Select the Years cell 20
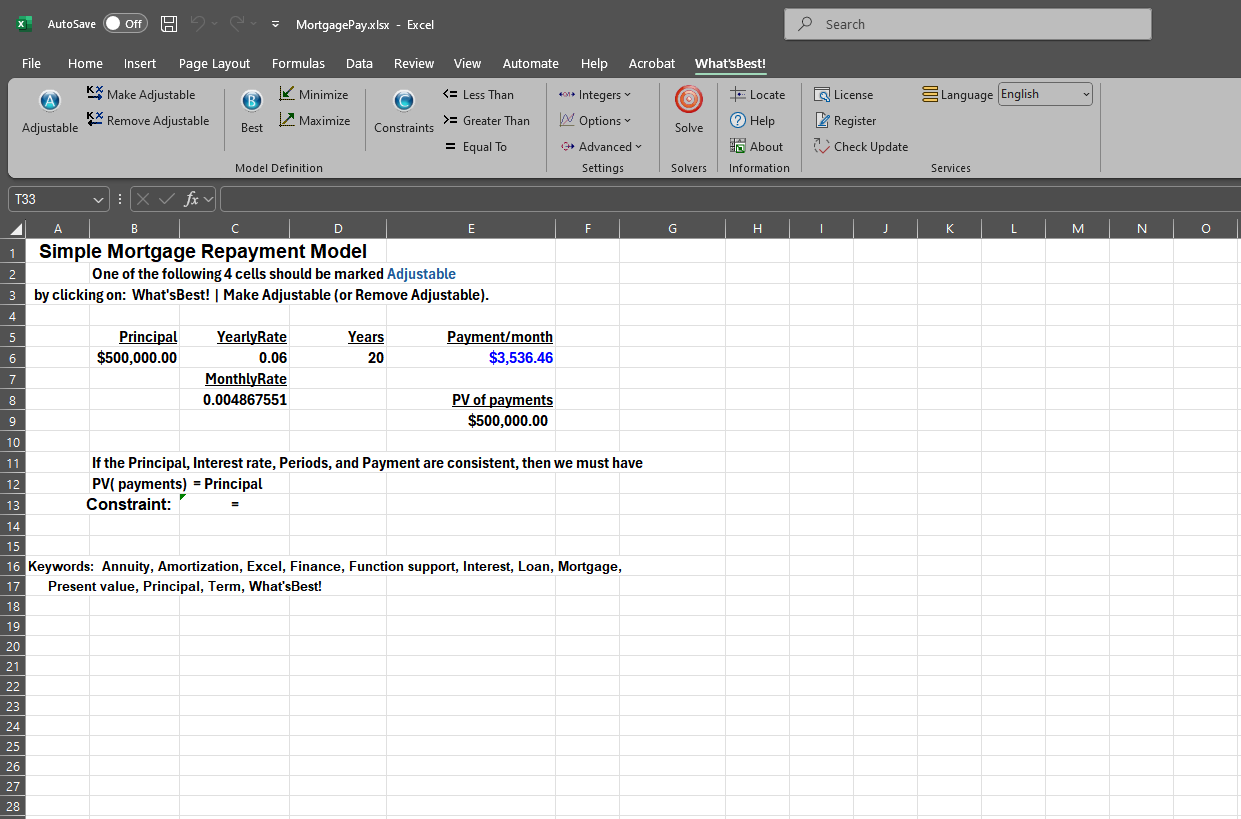This screenshot has height=819, width=1241. pos(337,358)
